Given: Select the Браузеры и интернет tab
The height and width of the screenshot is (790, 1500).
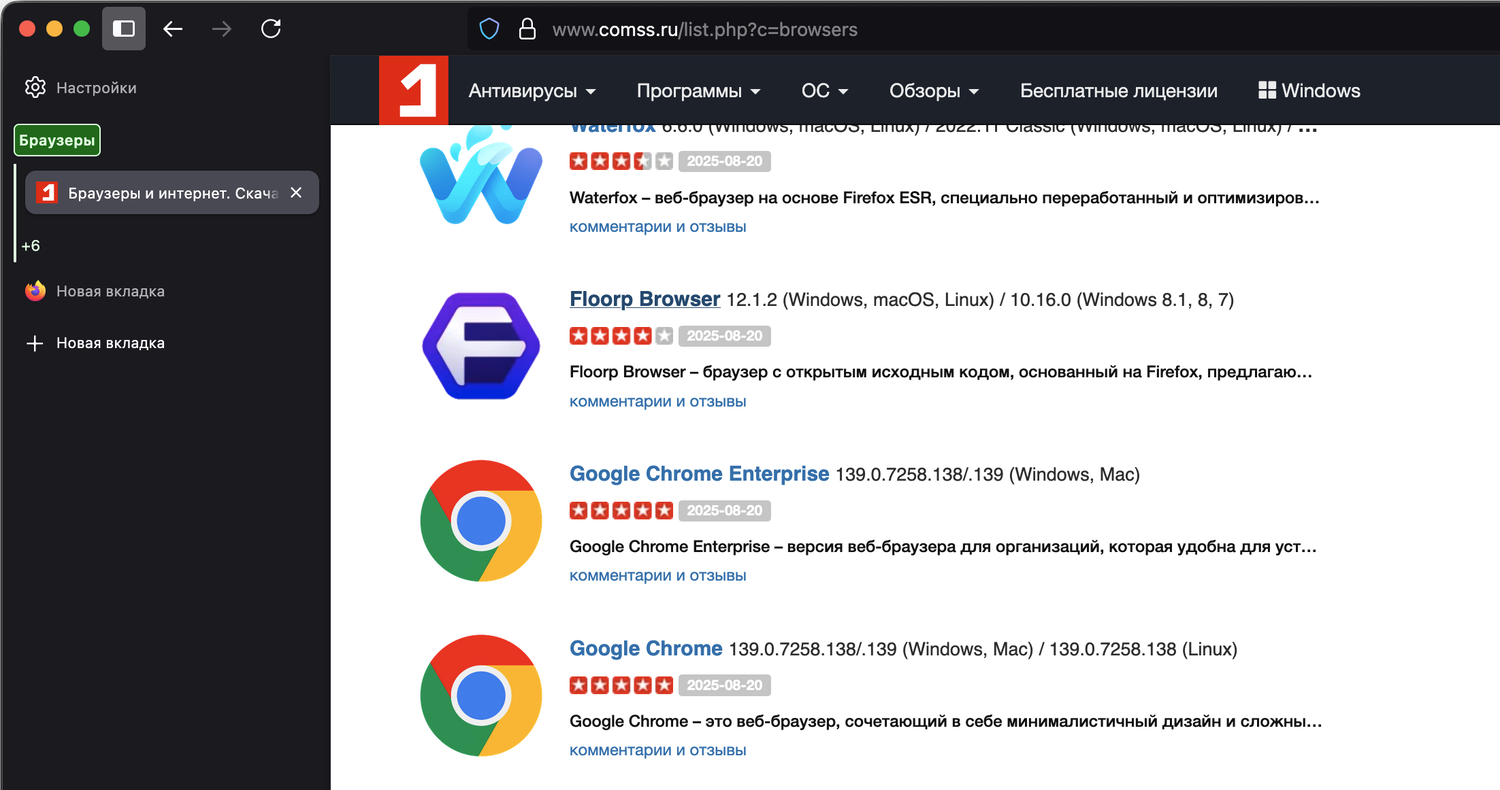Looking at the screenshot, I should coord(172,193).
